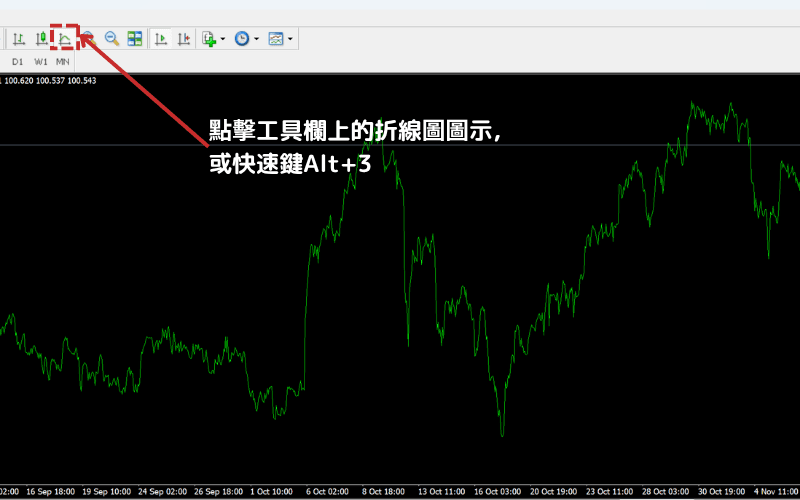
Task: Select the MN monthly timeframe
Action: click(63, 62)
